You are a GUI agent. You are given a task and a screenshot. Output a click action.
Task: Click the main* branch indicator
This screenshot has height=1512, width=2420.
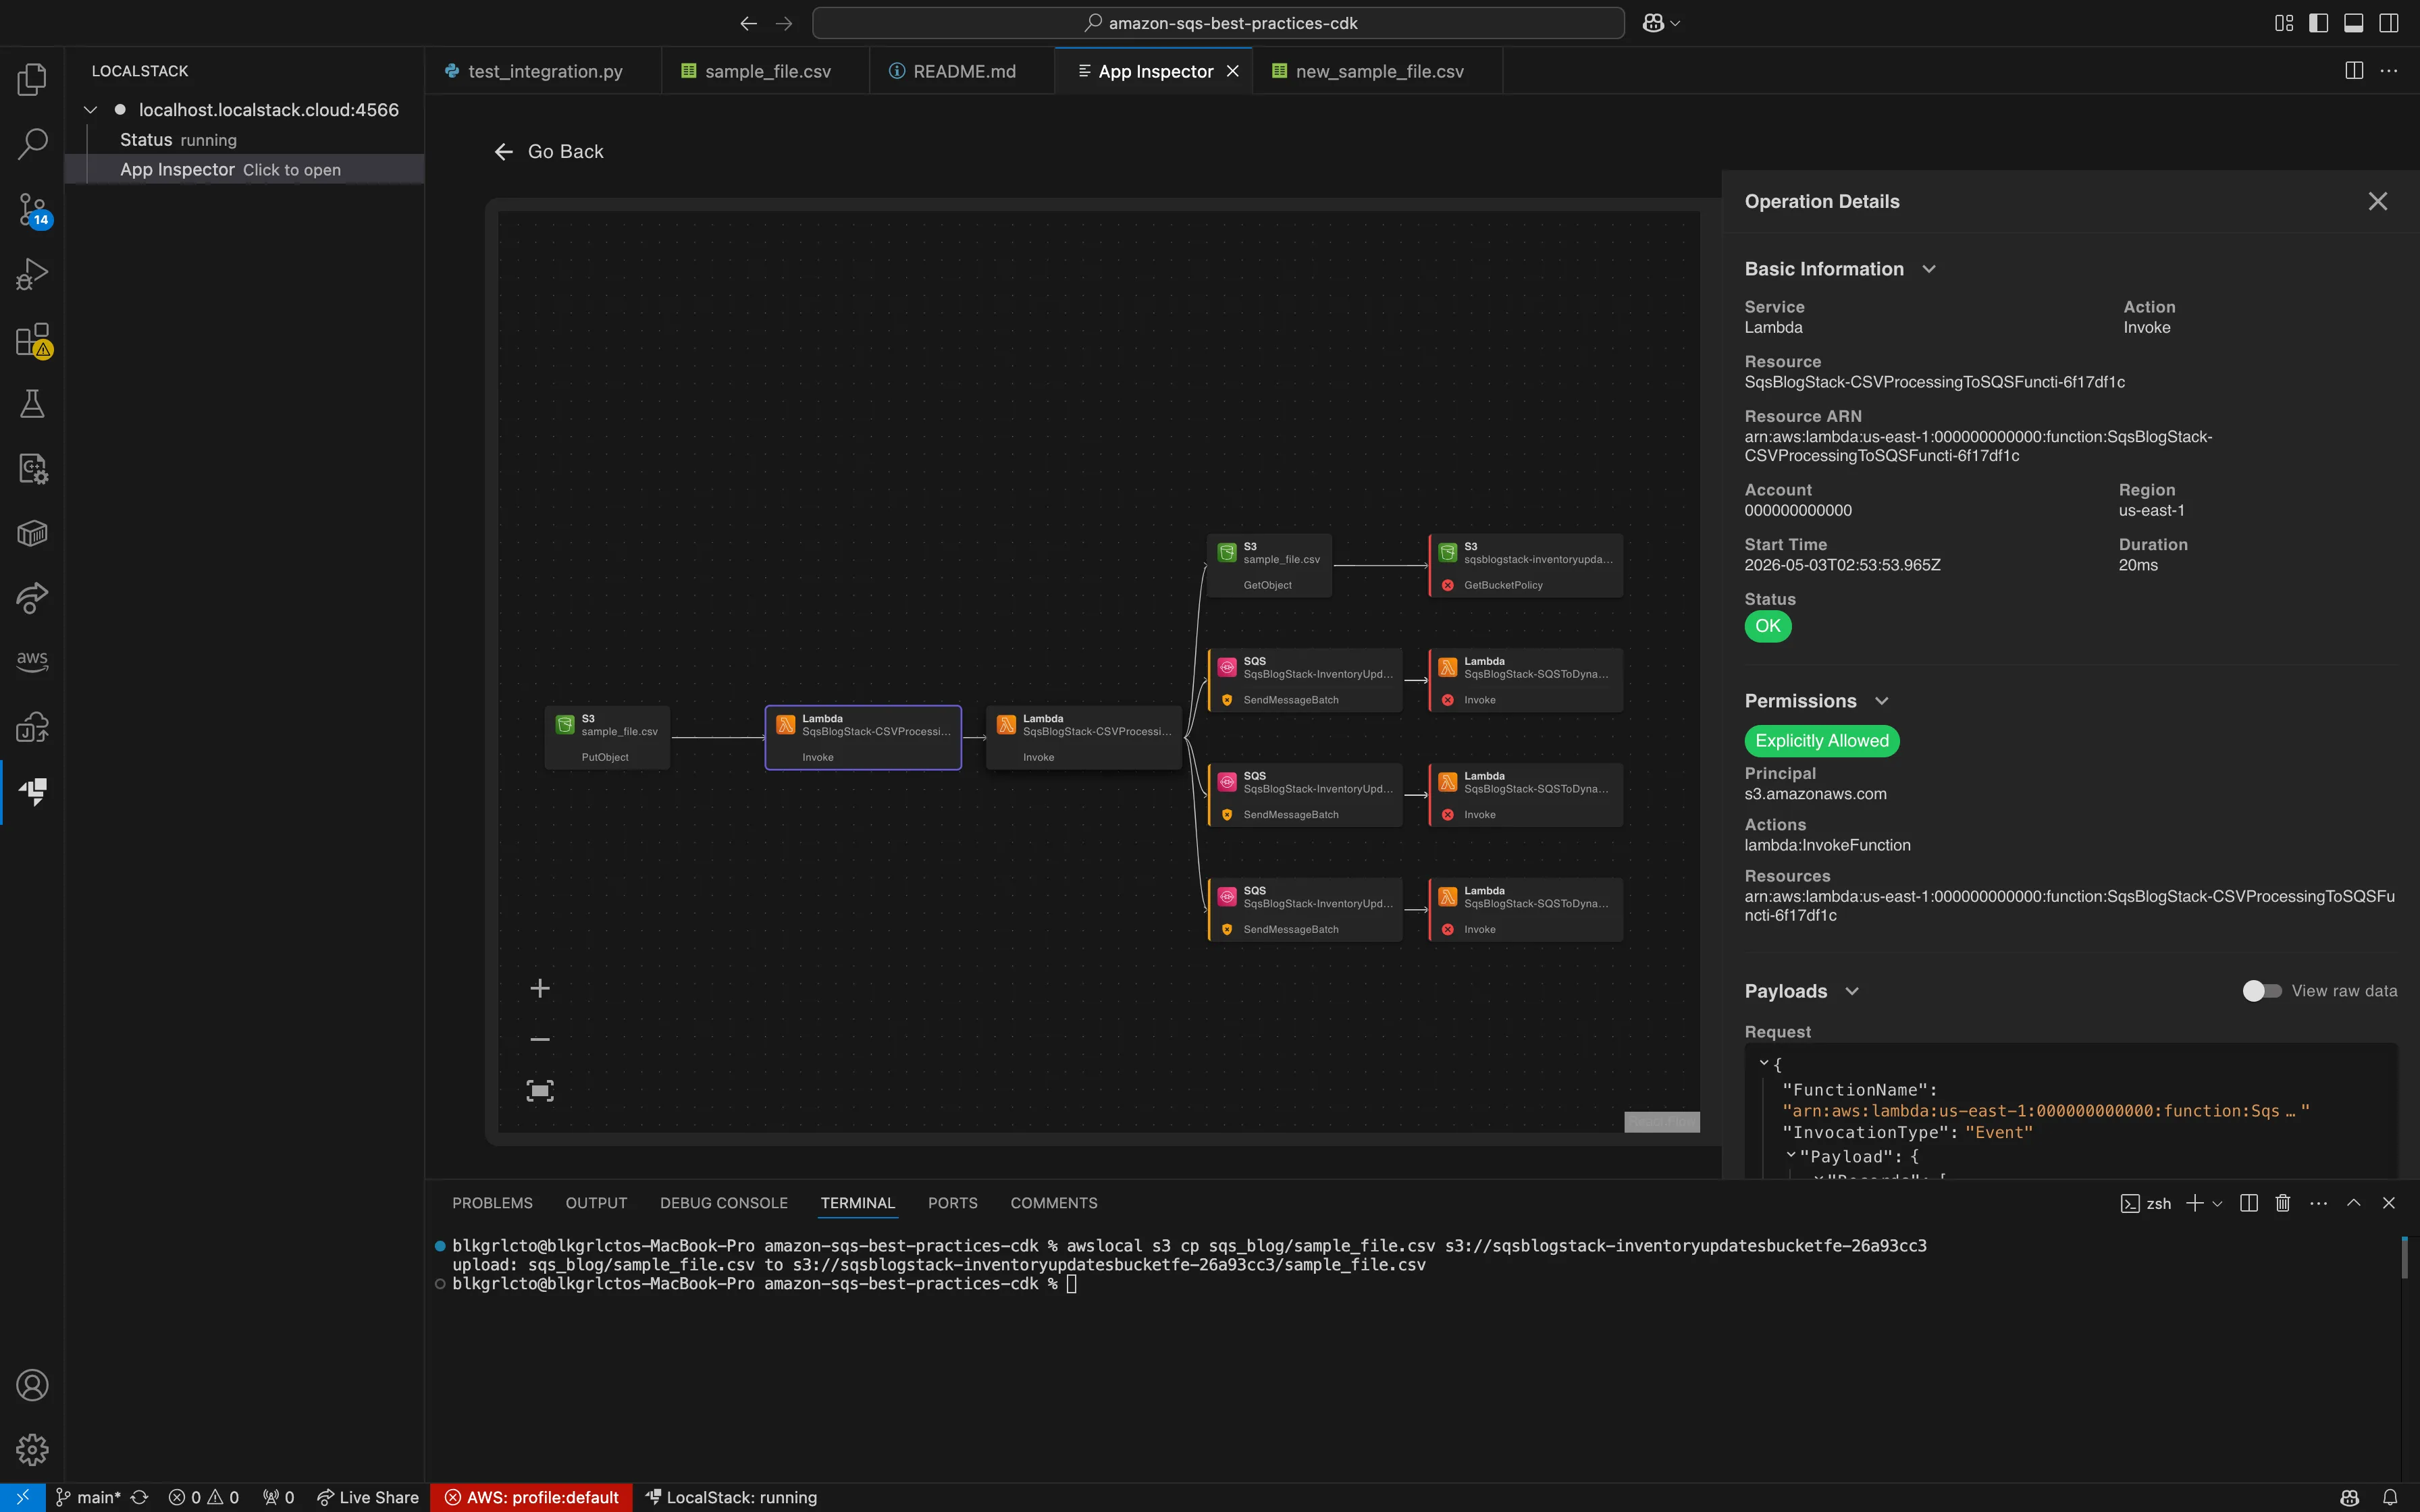[x=88, y=1497]
